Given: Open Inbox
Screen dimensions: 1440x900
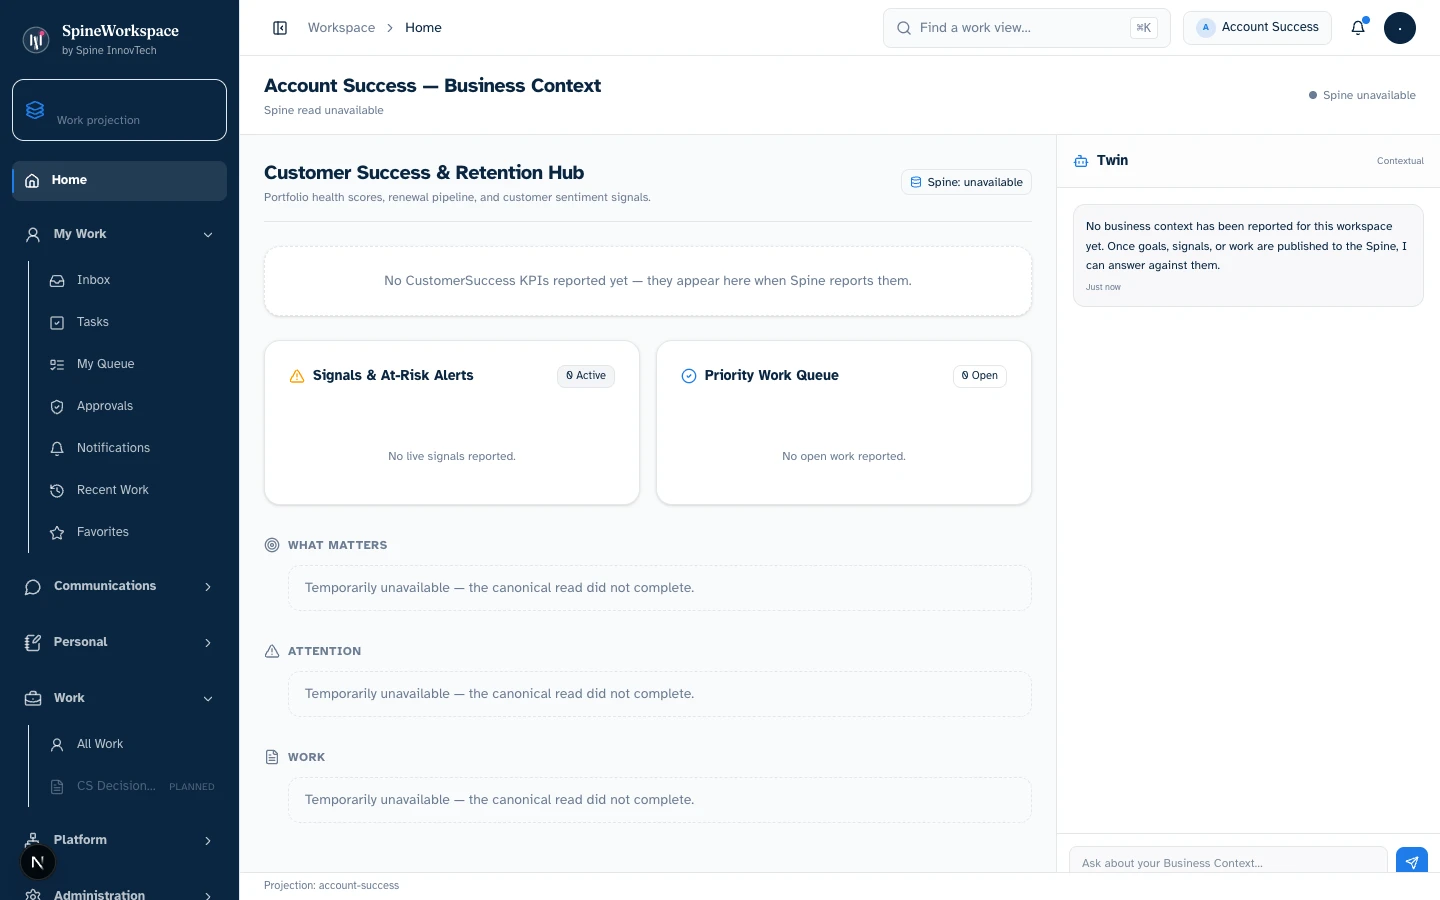Looking at the screenshot, I should (132, 281).
